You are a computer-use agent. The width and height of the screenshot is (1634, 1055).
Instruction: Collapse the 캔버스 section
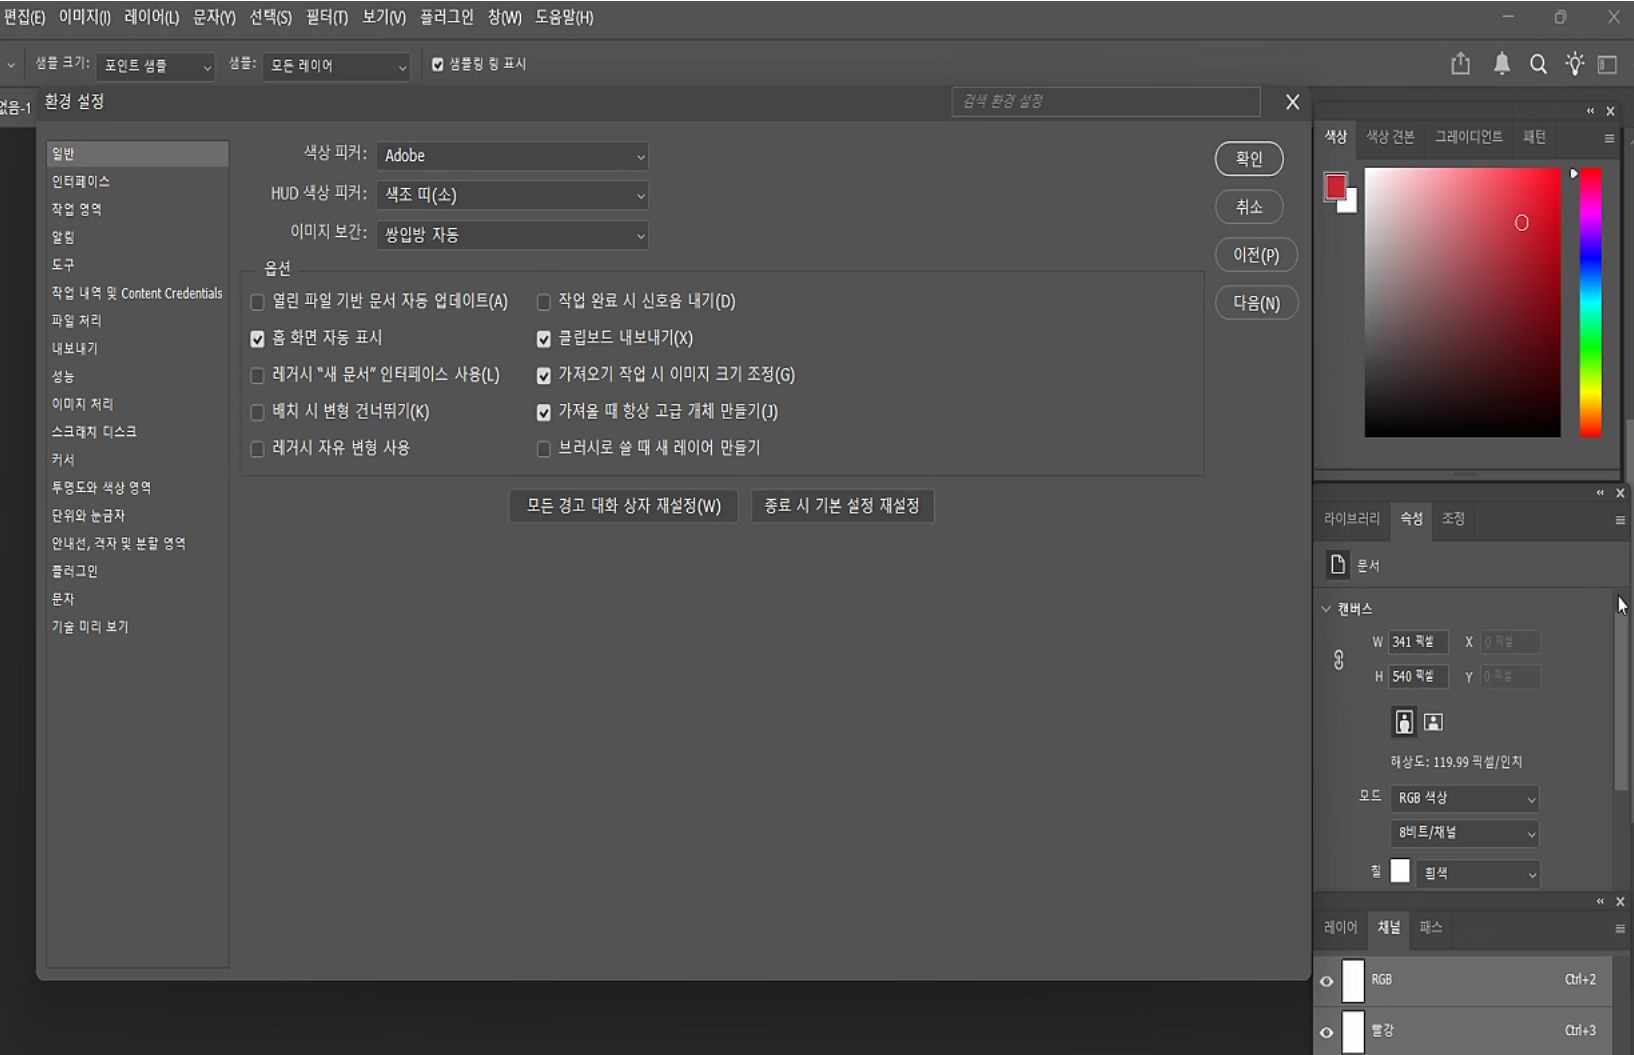(x=1326, y=609)
